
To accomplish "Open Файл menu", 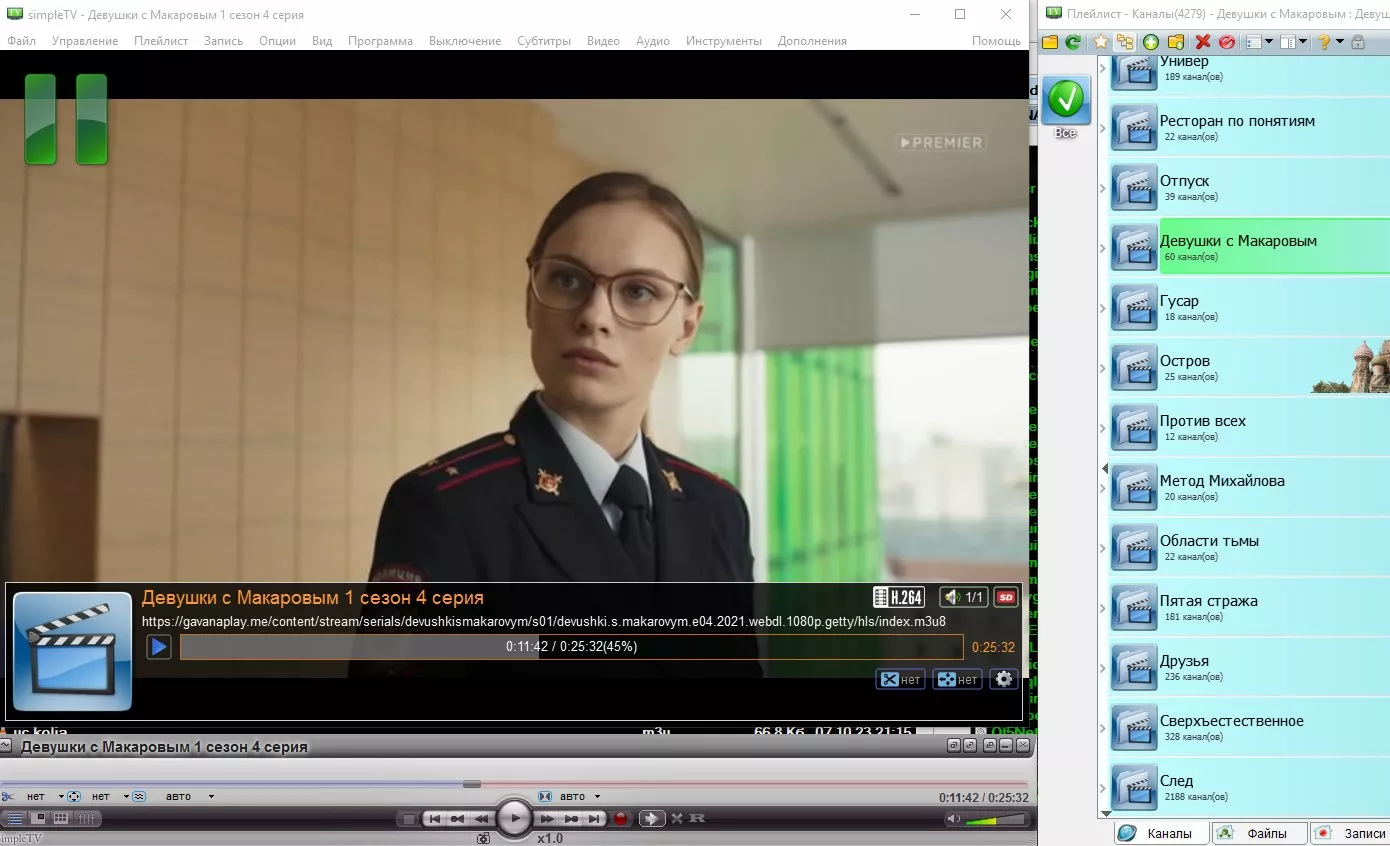I will (x=21, y=41).
